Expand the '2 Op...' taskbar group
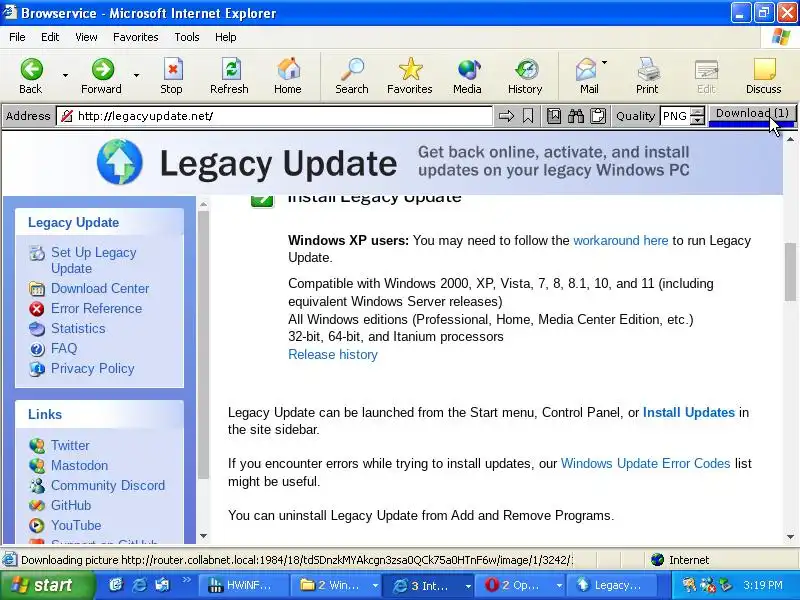Image resolution: width=800 pixels, height=600 pixels. [559, 586]
